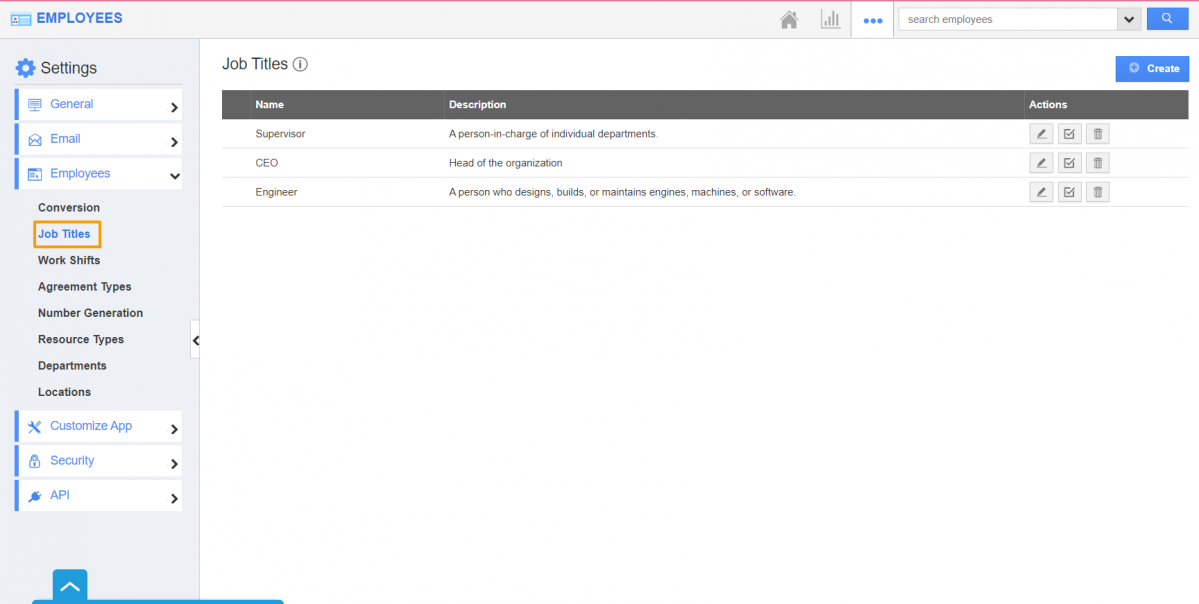Image resolution: width=1199 pixels, height=604 pixels.
Task: Select Work Shifts in the sidebar
Action: tap(69, 260)
